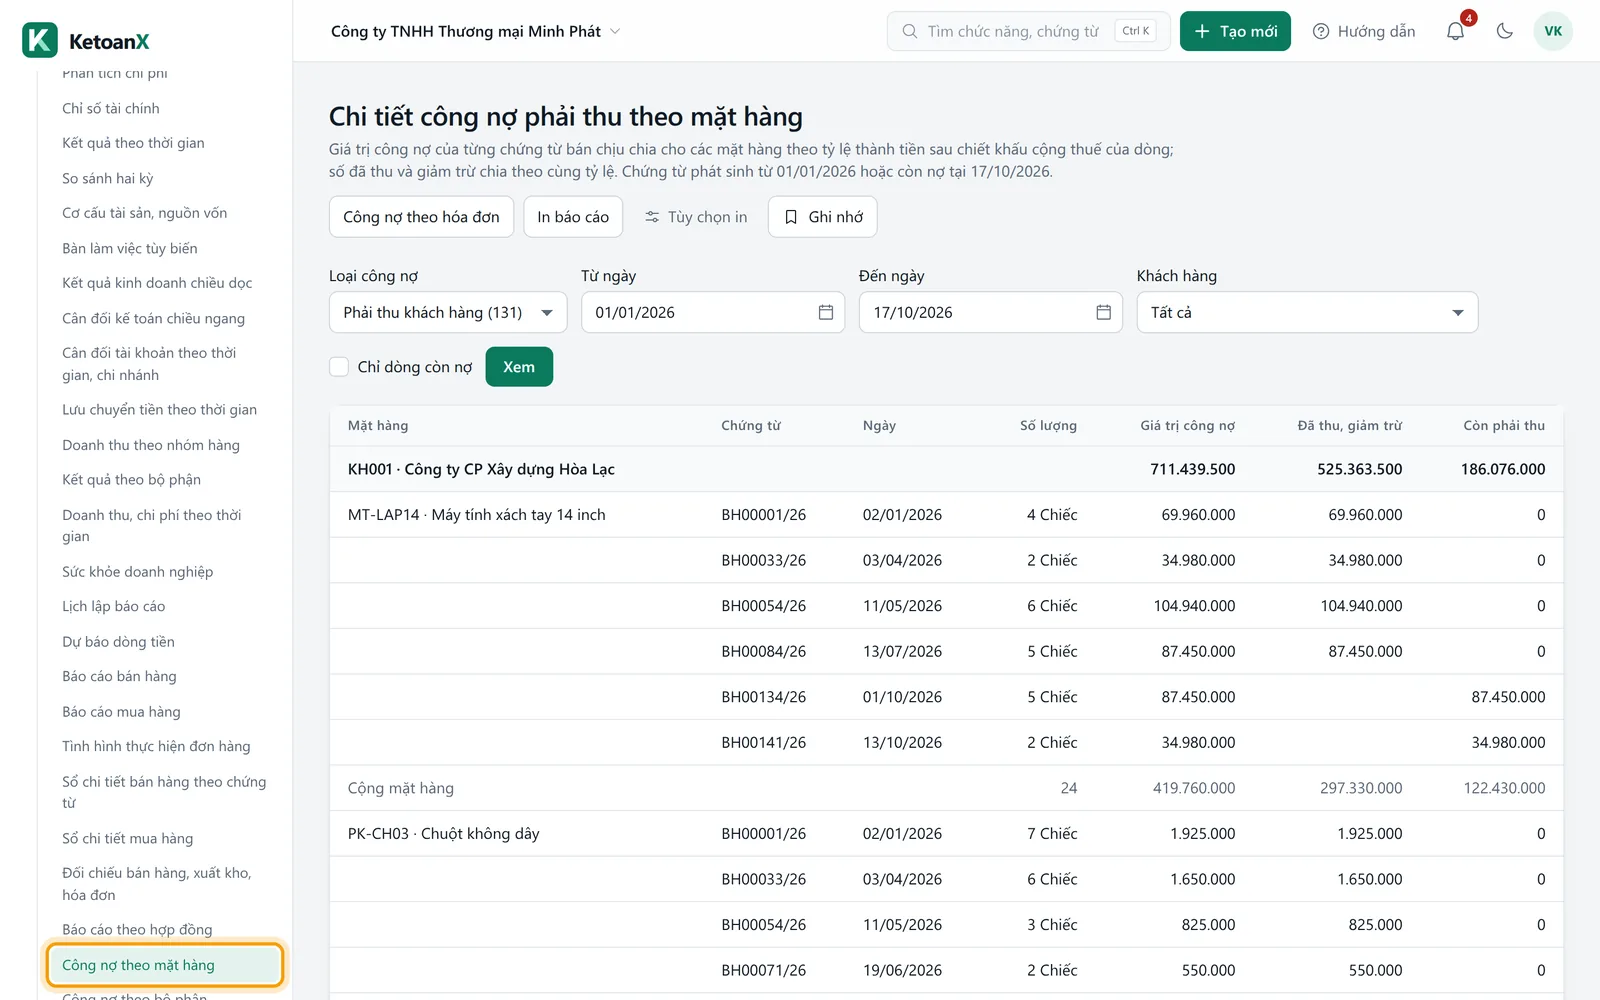Open the VK user avatar menu
The image size is (1600, 1000).
click(x=1553, y=31)
